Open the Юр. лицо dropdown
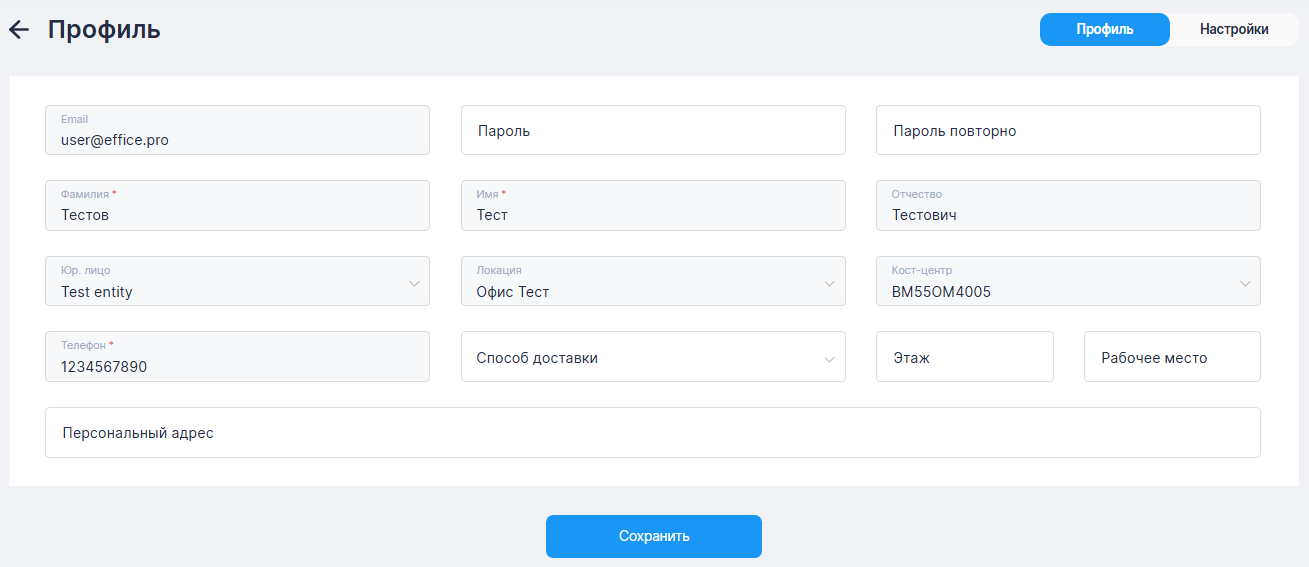Screen dimensions: 1309x567 pos(237,282)
